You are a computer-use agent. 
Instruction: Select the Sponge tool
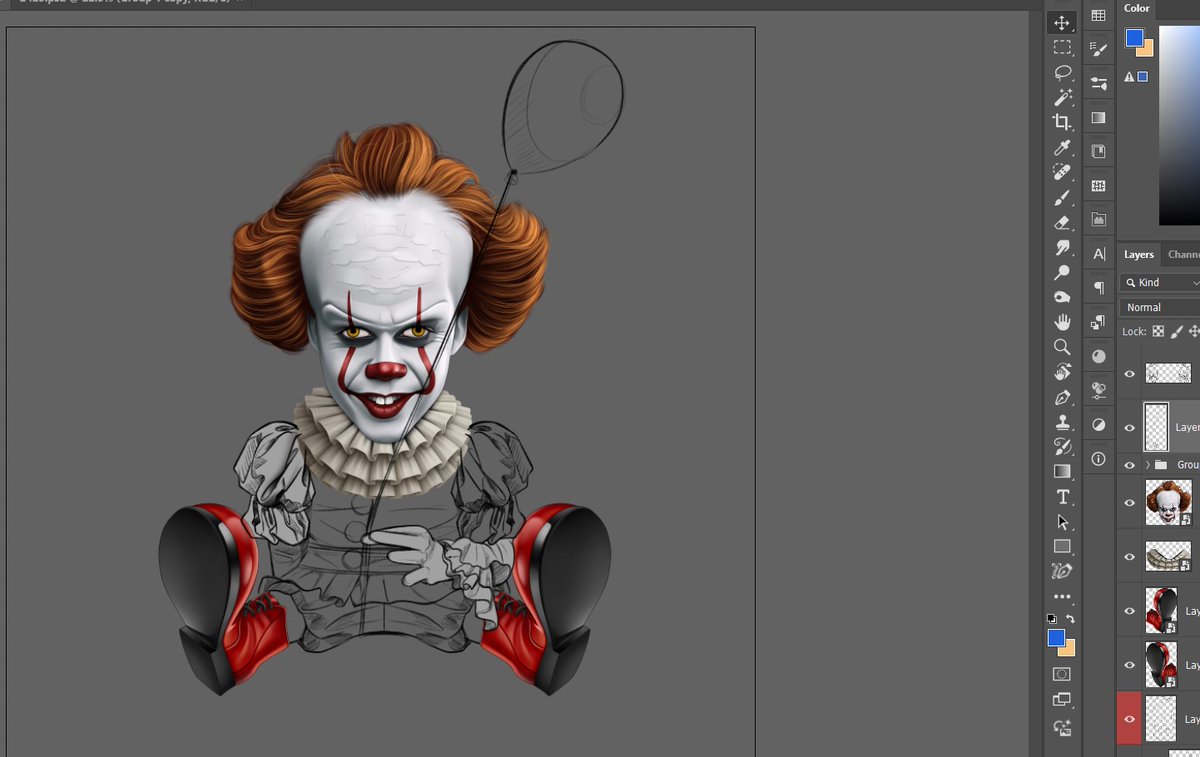[x=1062, y=297]
